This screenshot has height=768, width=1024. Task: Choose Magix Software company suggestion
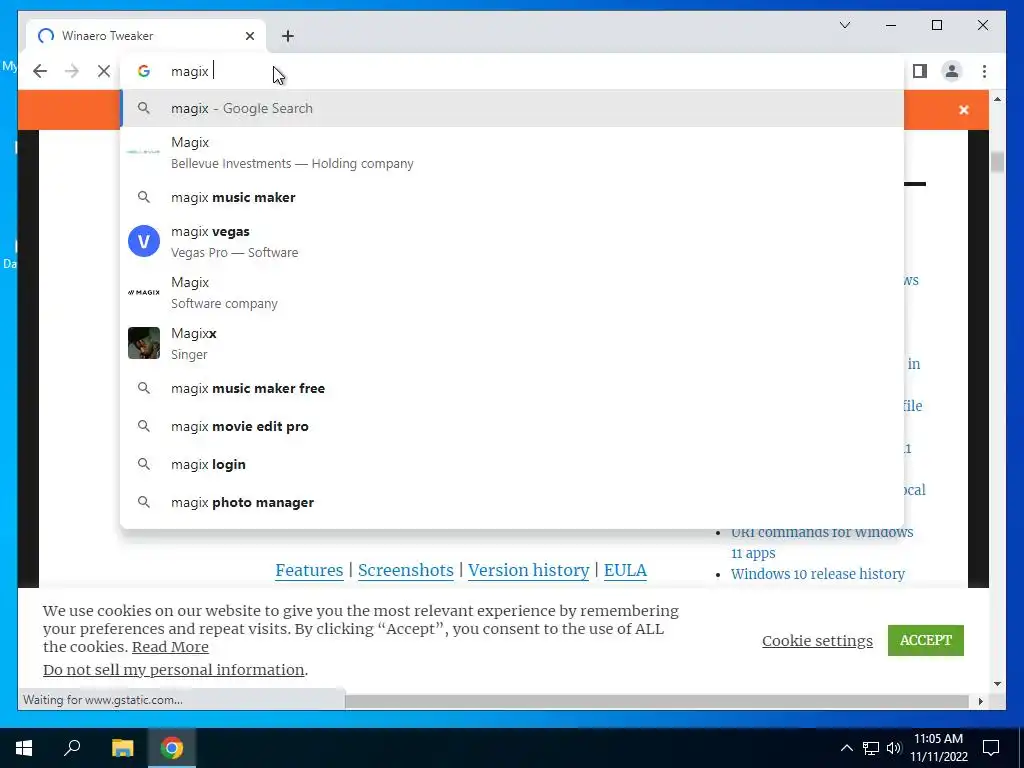pos(512,293)
